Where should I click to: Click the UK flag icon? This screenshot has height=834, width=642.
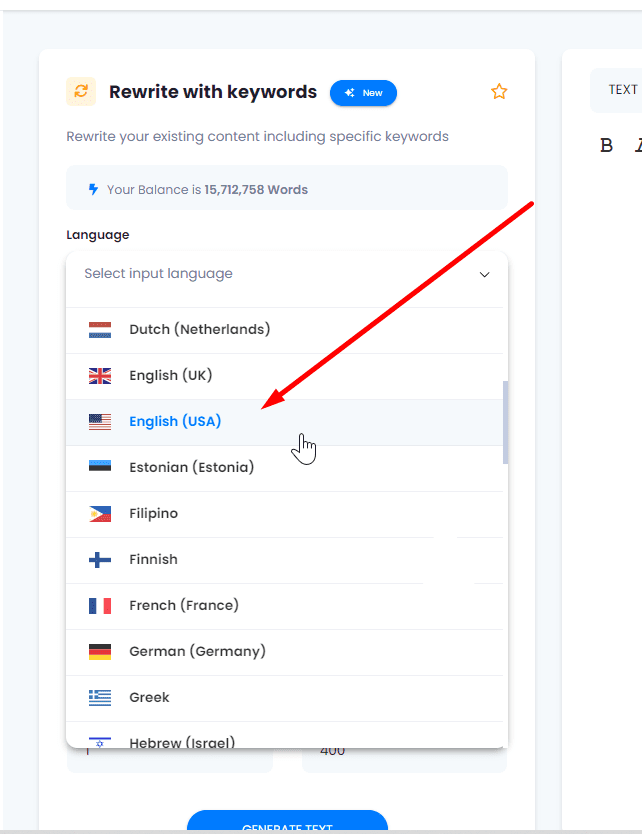100,376
